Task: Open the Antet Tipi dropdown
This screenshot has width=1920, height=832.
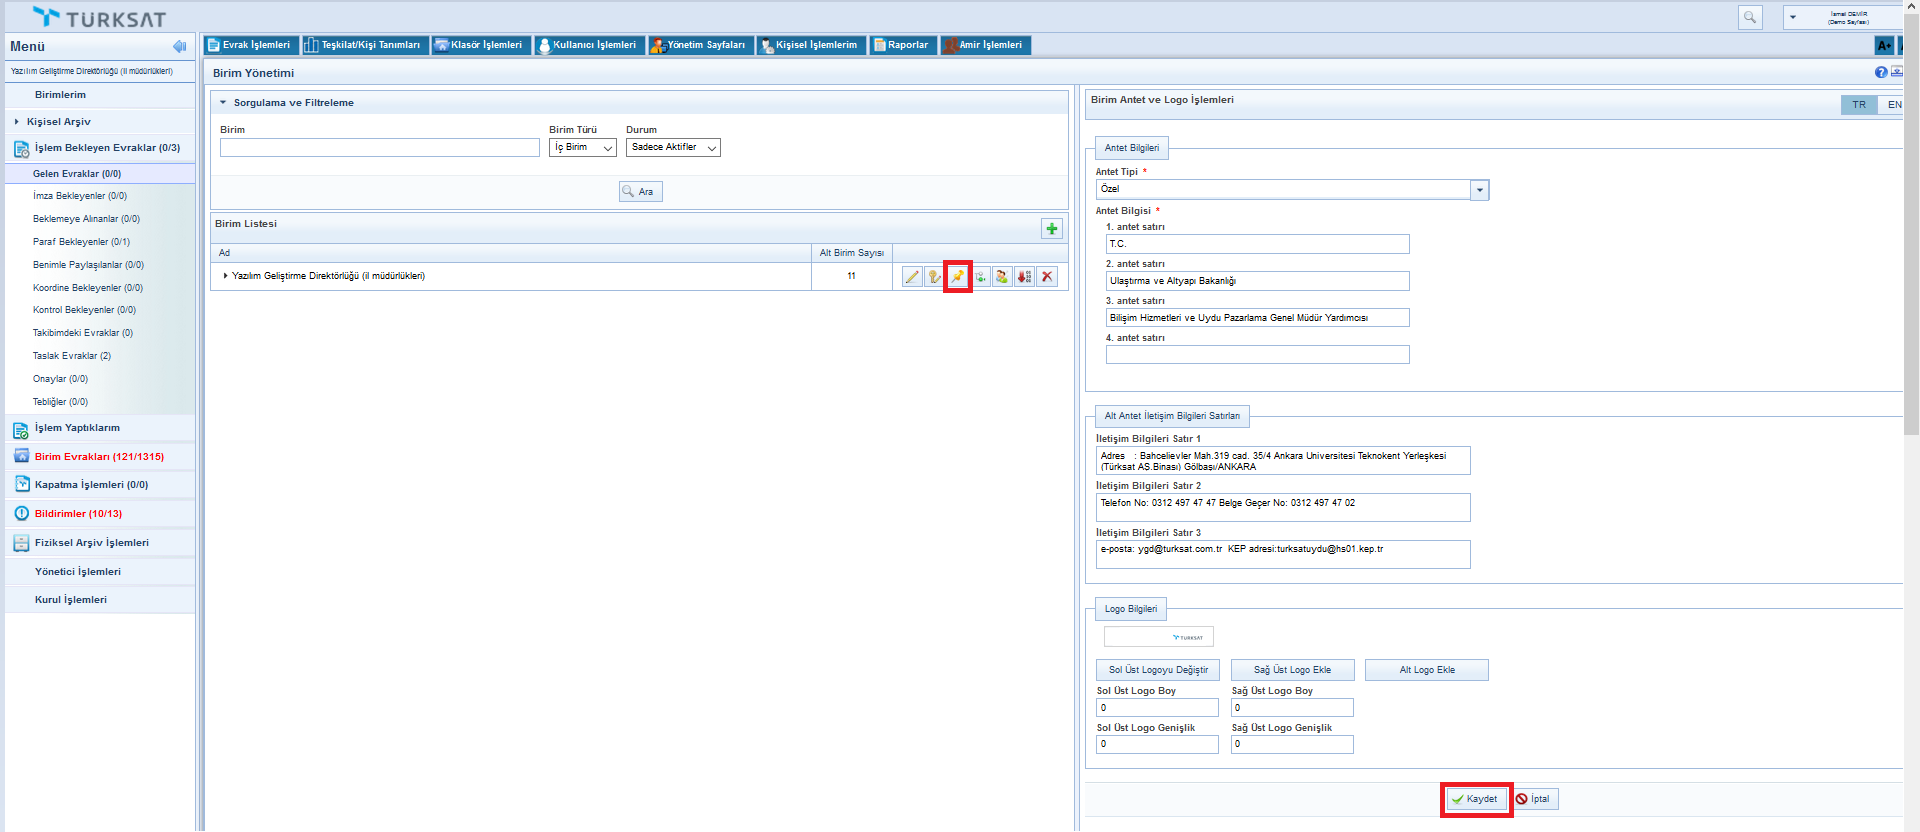Action: pyautogui.click(x=1479, y=190)
